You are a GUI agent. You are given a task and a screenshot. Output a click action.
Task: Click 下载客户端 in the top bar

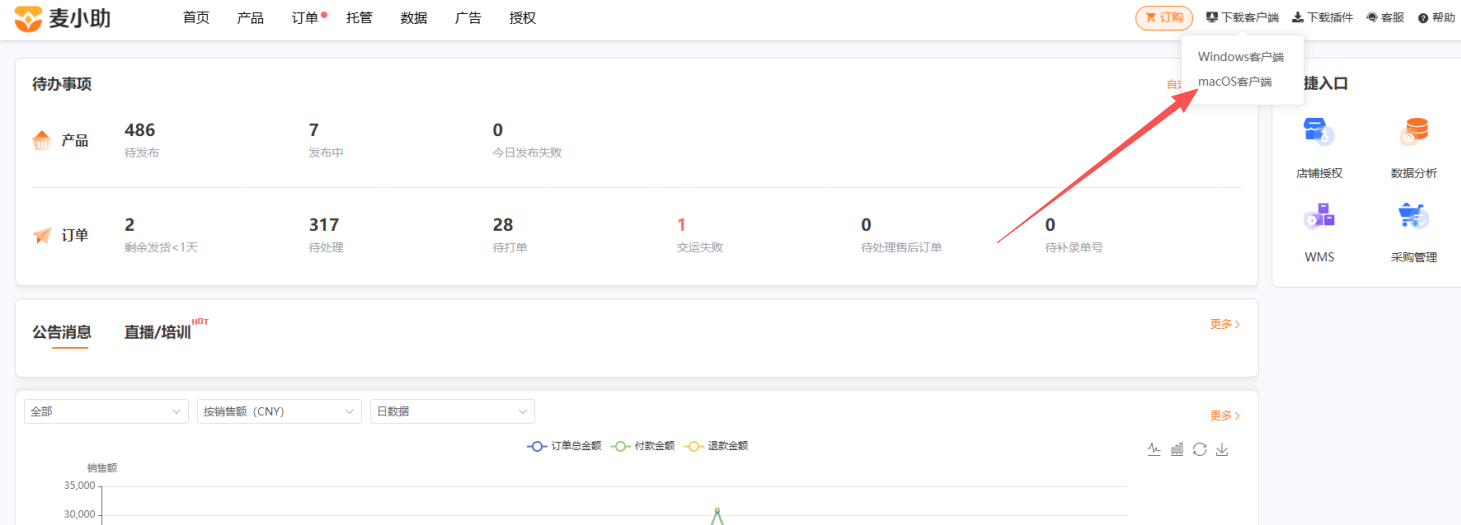[x=1242, y=17]
